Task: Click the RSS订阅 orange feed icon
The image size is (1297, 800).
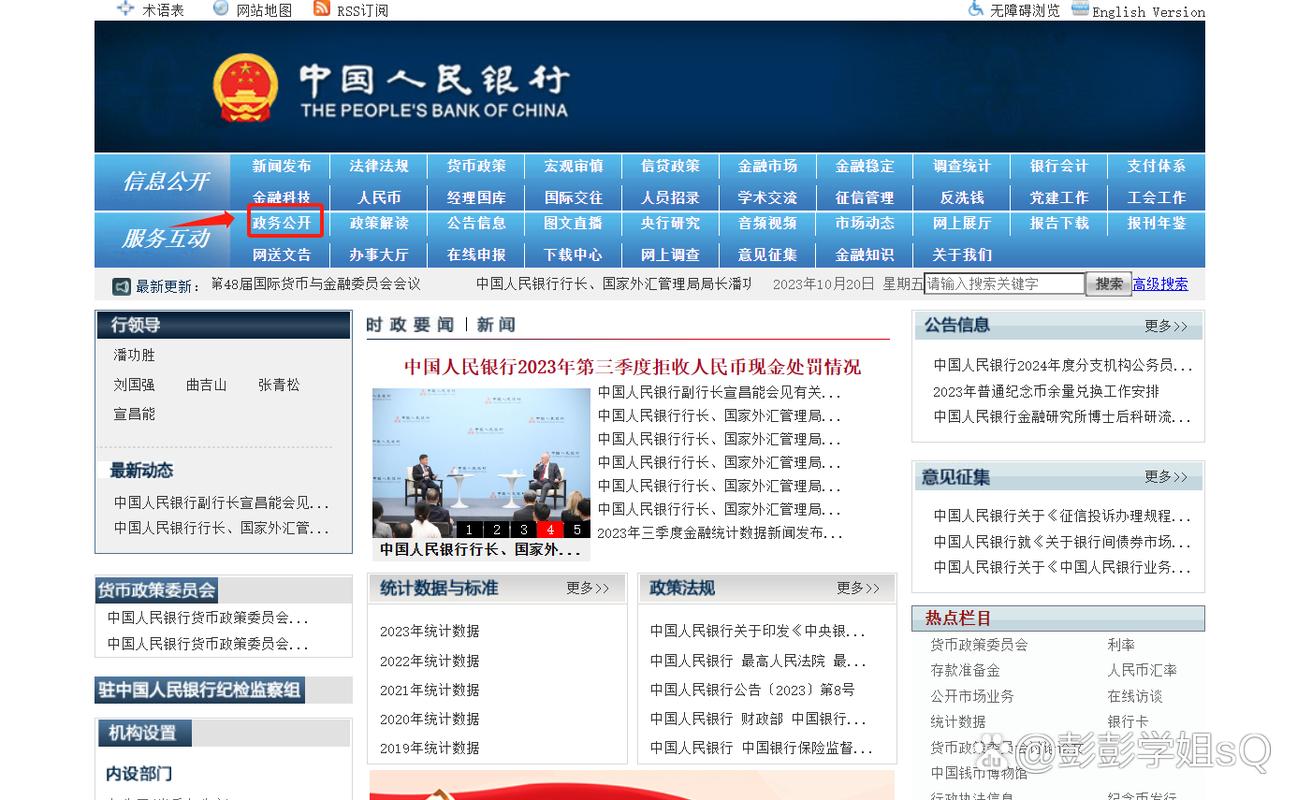Action: click(x=321, y=9)
